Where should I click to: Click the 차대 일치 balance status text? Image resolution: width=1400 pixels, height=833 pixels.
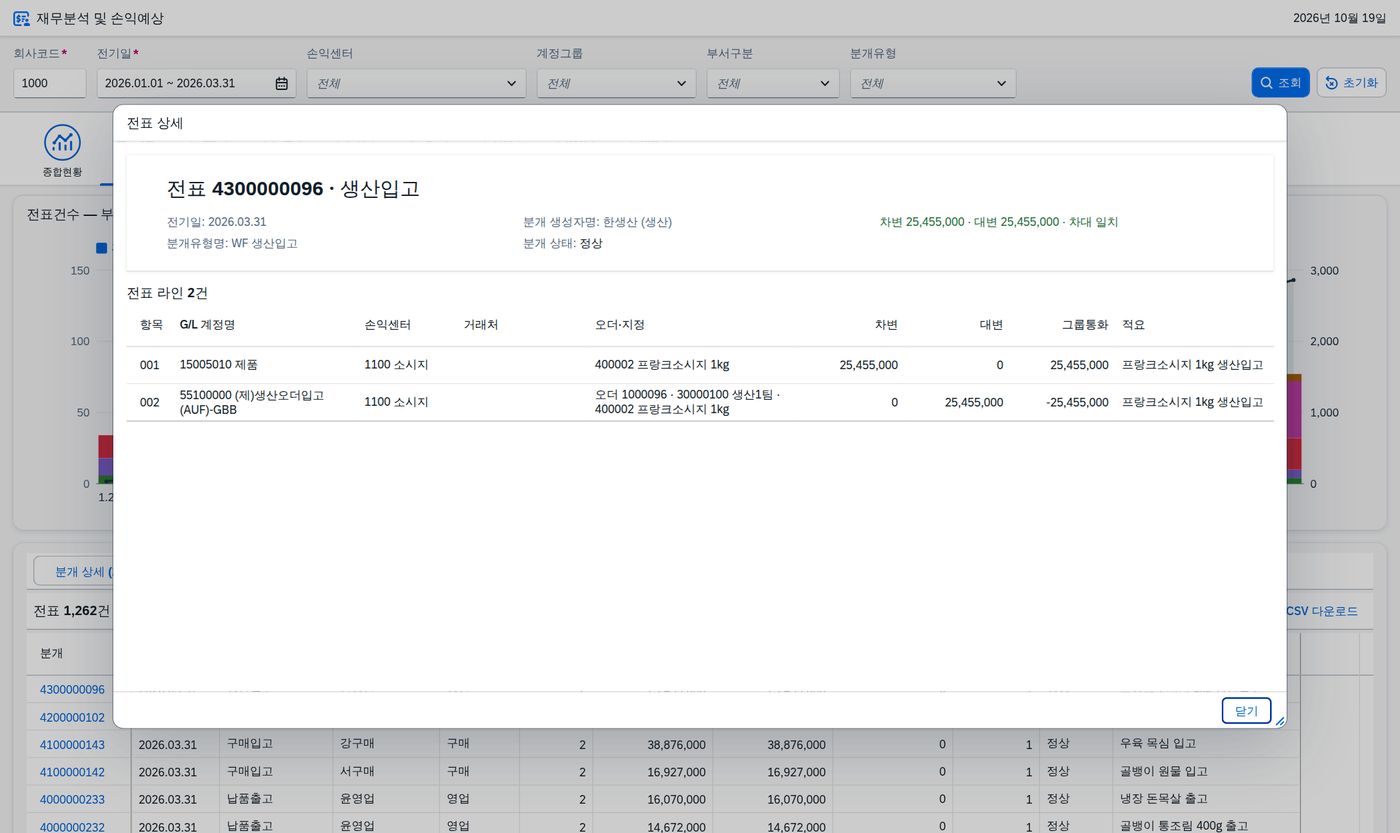[1095, 222]
